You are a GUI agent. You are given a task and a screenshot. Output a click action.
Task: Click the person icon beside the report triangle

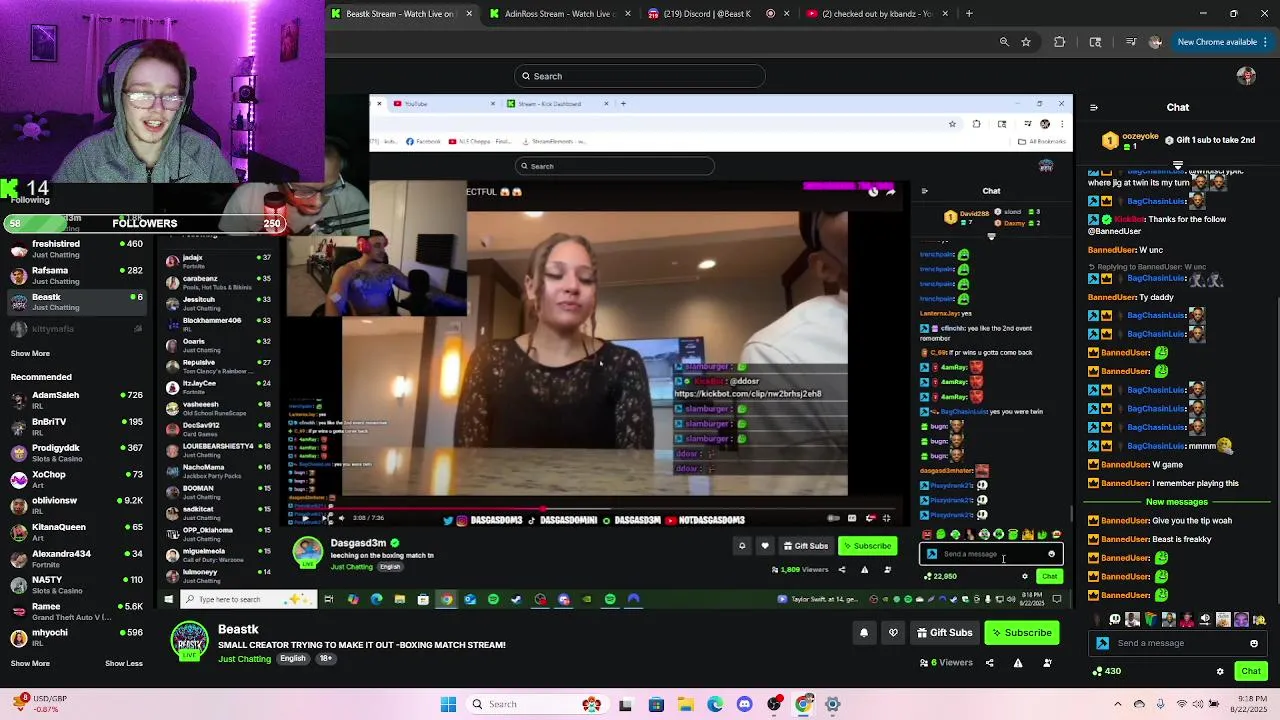point(1045,662)
